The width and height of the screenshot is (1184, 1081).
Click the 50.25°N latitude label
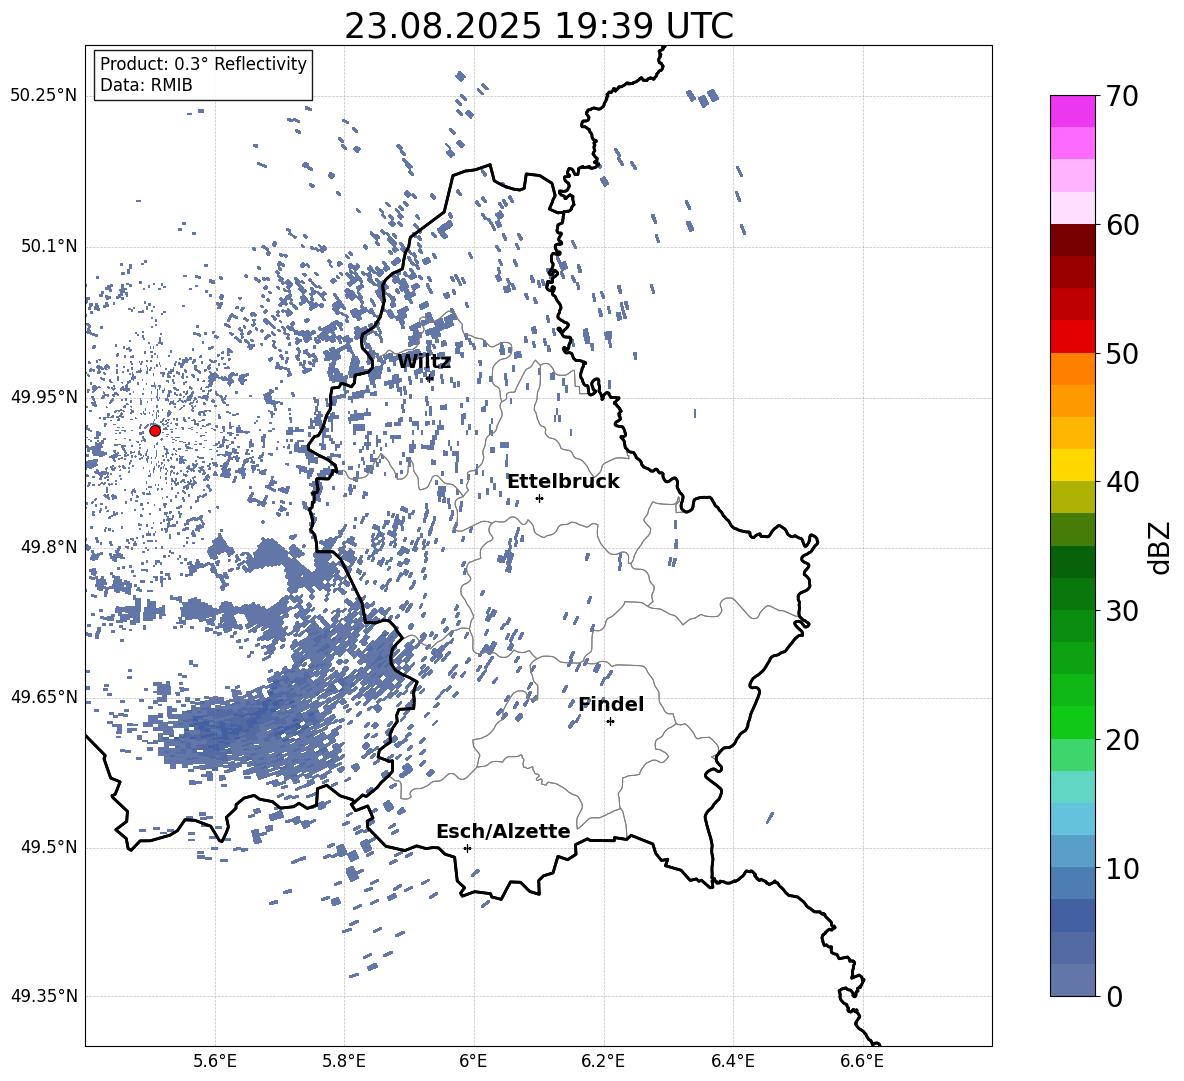44,96
